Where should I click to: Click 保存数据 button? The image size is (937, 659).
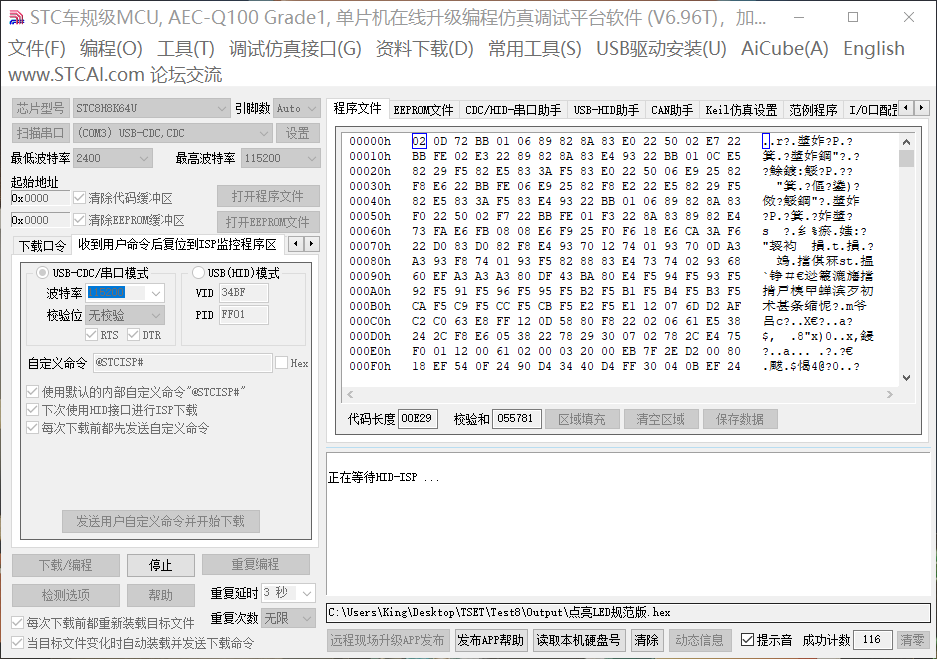click(x=740, y=419)
